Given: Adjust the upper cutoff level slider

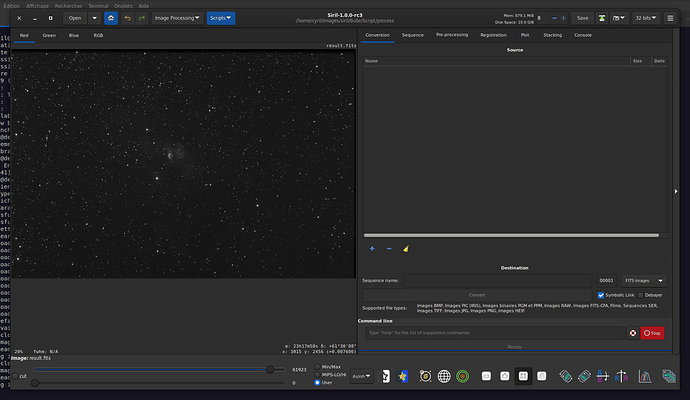Looking at the screenshot, I should 269,369.
